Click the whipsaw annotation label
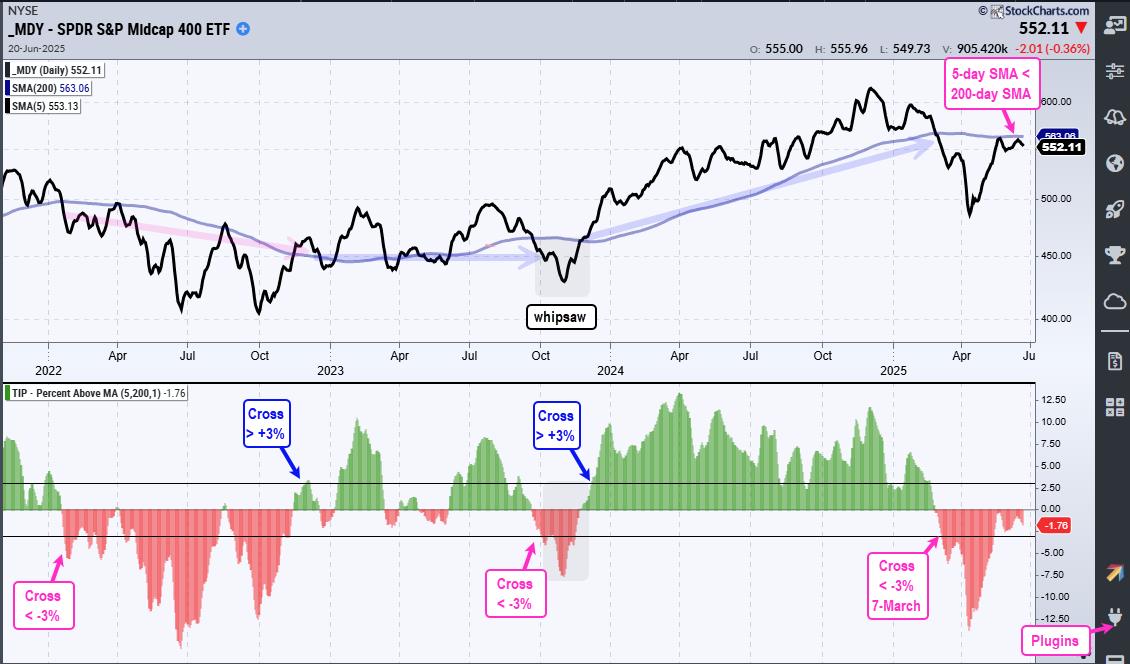 [561, 318]
